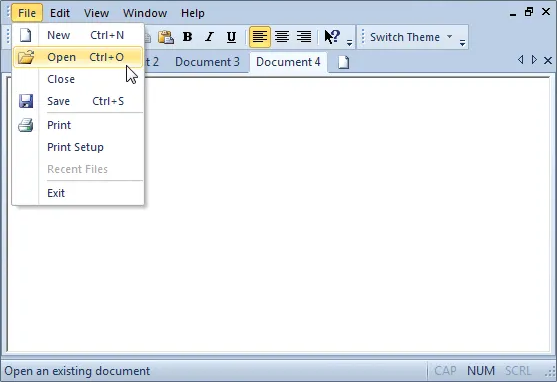Open the Window menu
Screen dimensions: 557x382
[x=145, y=13]
